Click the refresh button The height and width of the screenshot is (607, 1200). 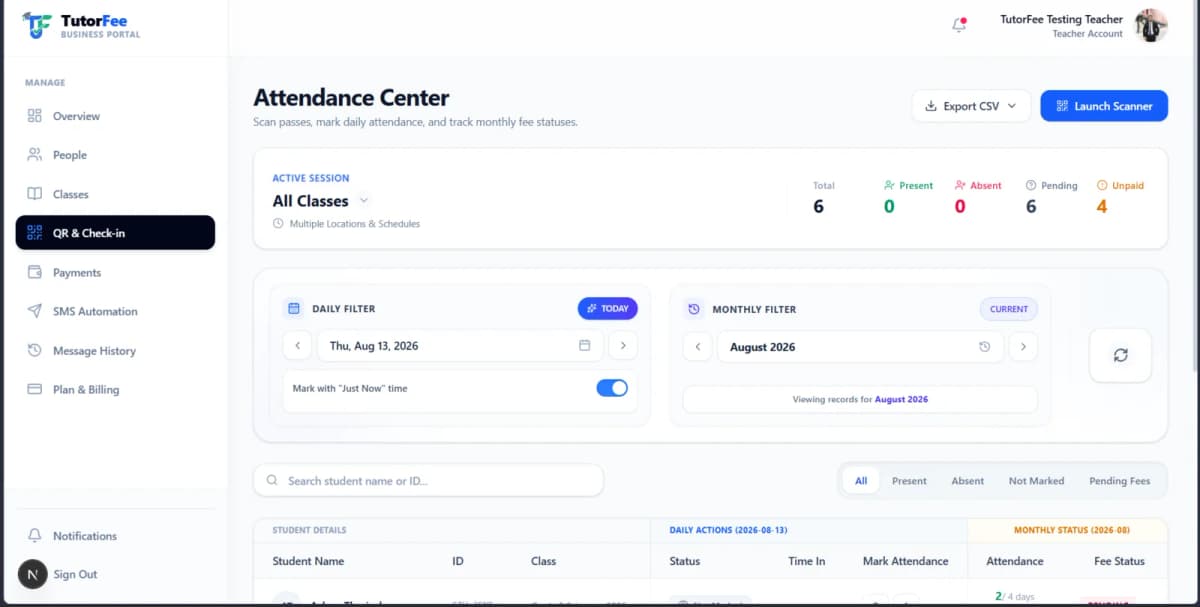[x=1120, y=355]
